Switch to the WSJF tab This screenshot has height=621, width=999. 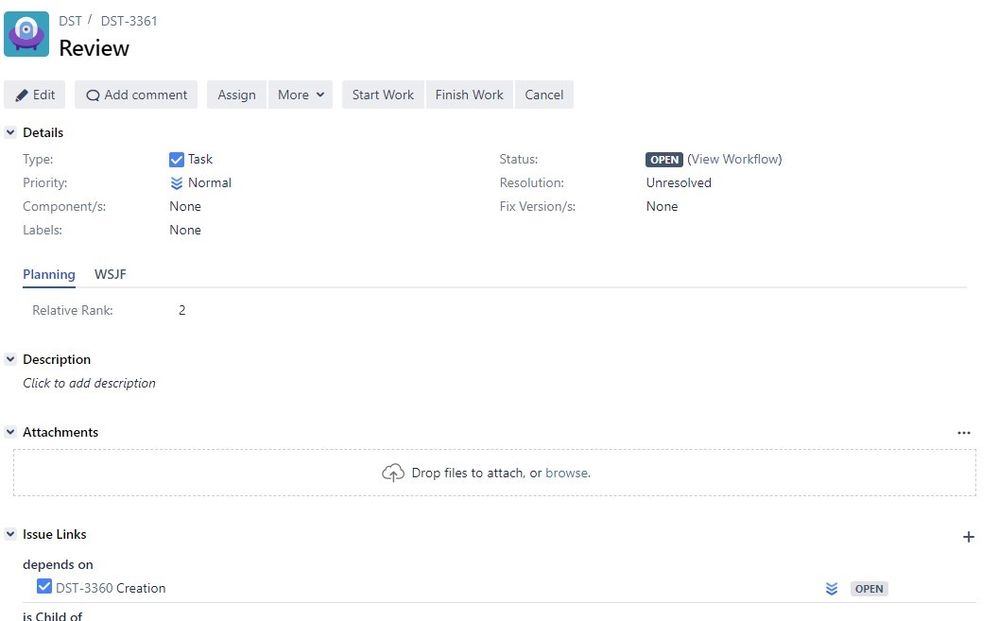pos(110,275)
